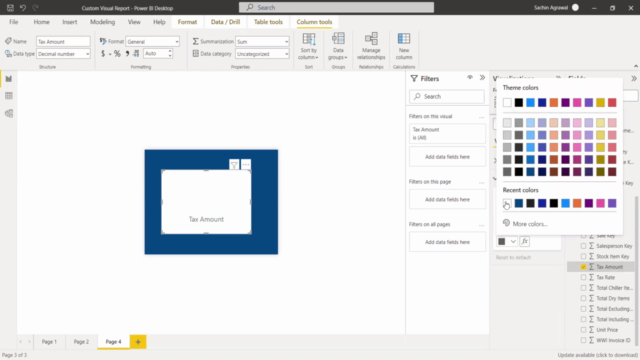Click the fx conditional formatting button
Viewport: 640px width, 360px height.
tap(524, 241)
